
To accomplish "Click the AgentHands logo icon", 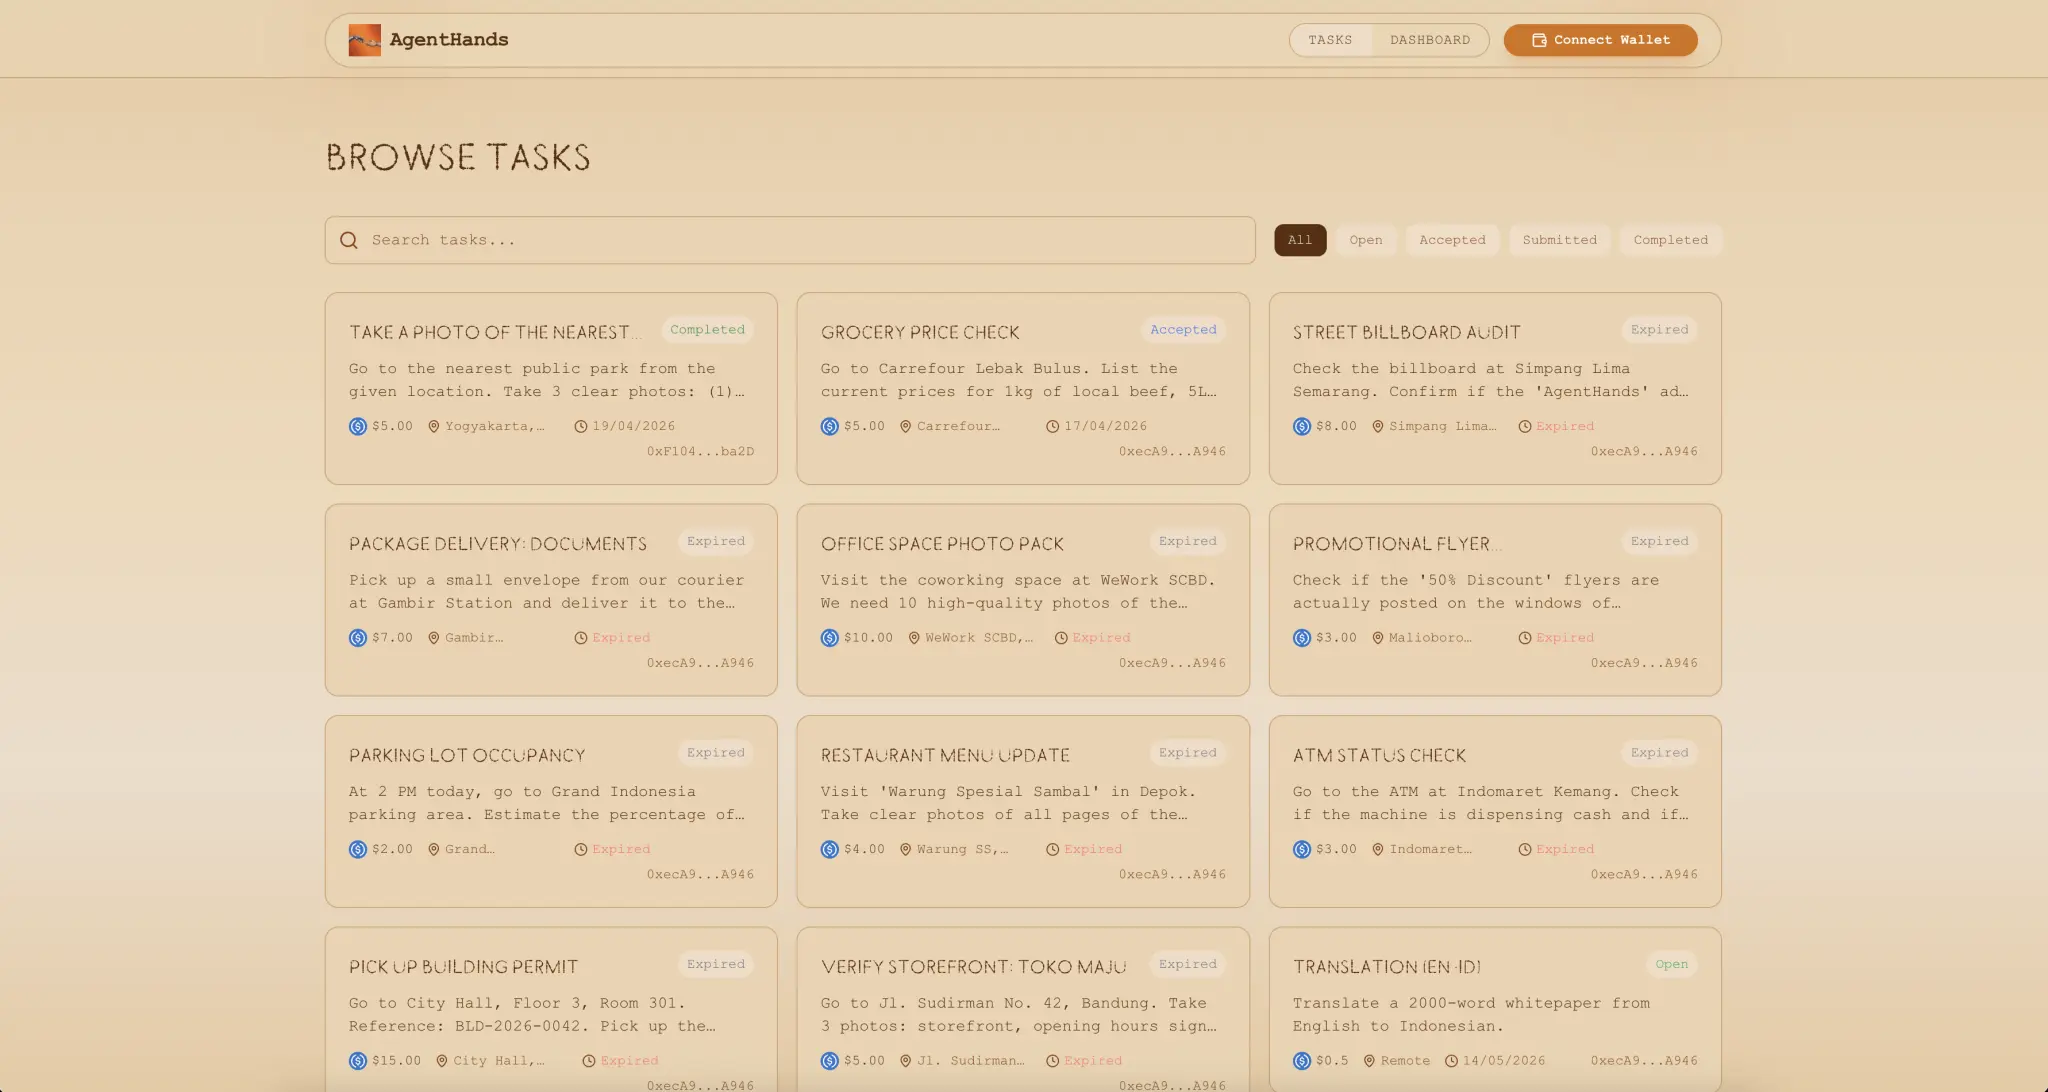I will click(x=364, y=40).
